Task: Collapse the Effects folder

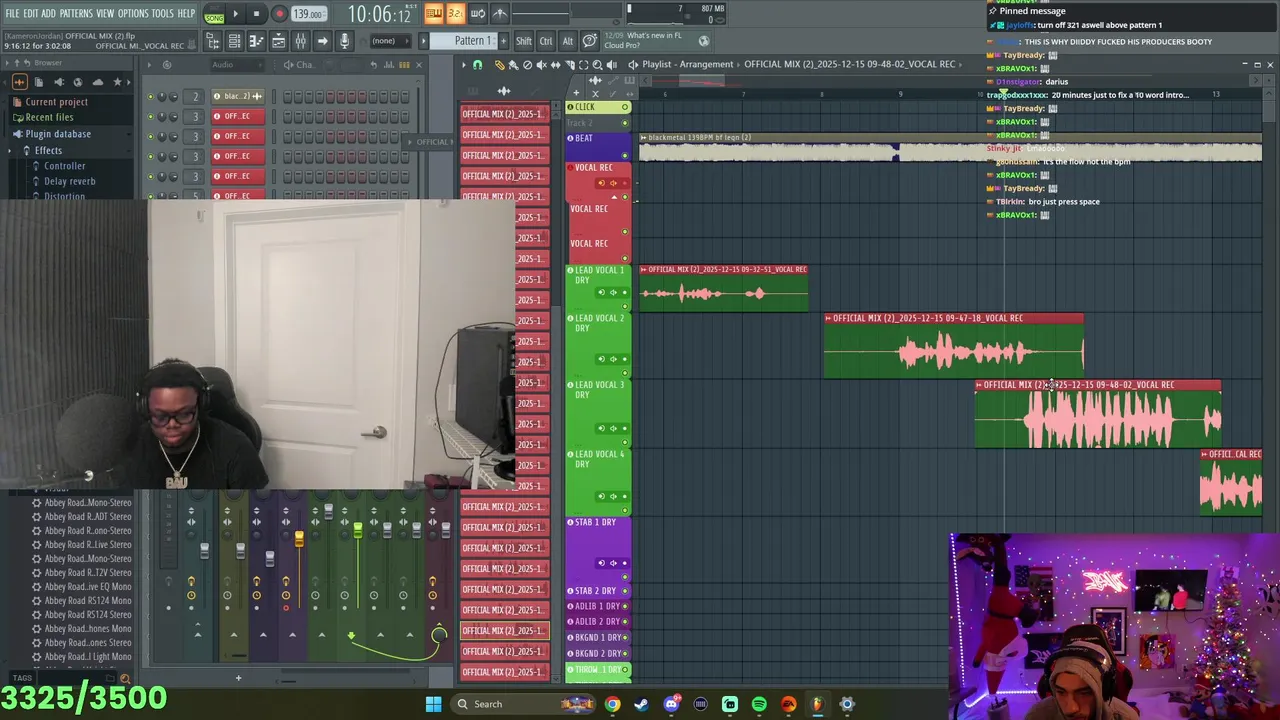Action: click(x=48, y=150)
